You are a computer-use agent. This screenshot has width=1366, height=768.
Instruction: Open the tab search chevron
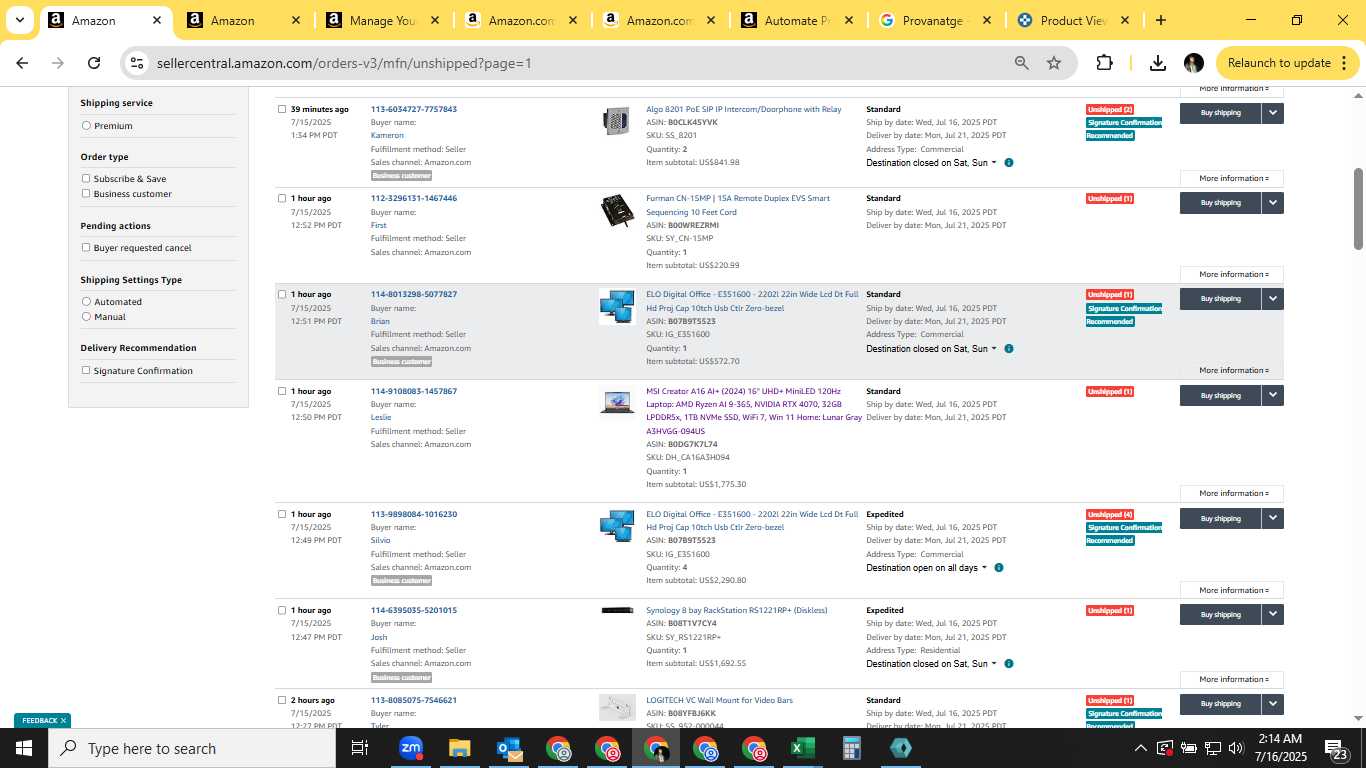pos(19,20)
